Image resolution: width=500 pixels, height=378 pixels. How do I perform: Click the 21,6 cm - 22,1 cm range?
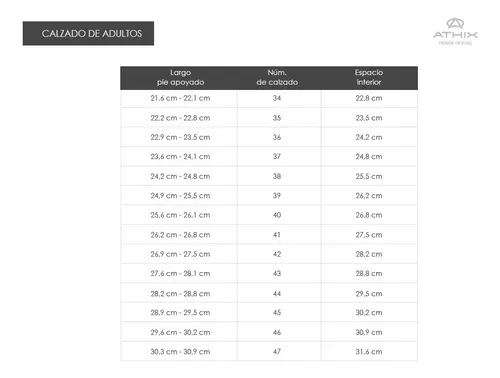coord(180,98)
